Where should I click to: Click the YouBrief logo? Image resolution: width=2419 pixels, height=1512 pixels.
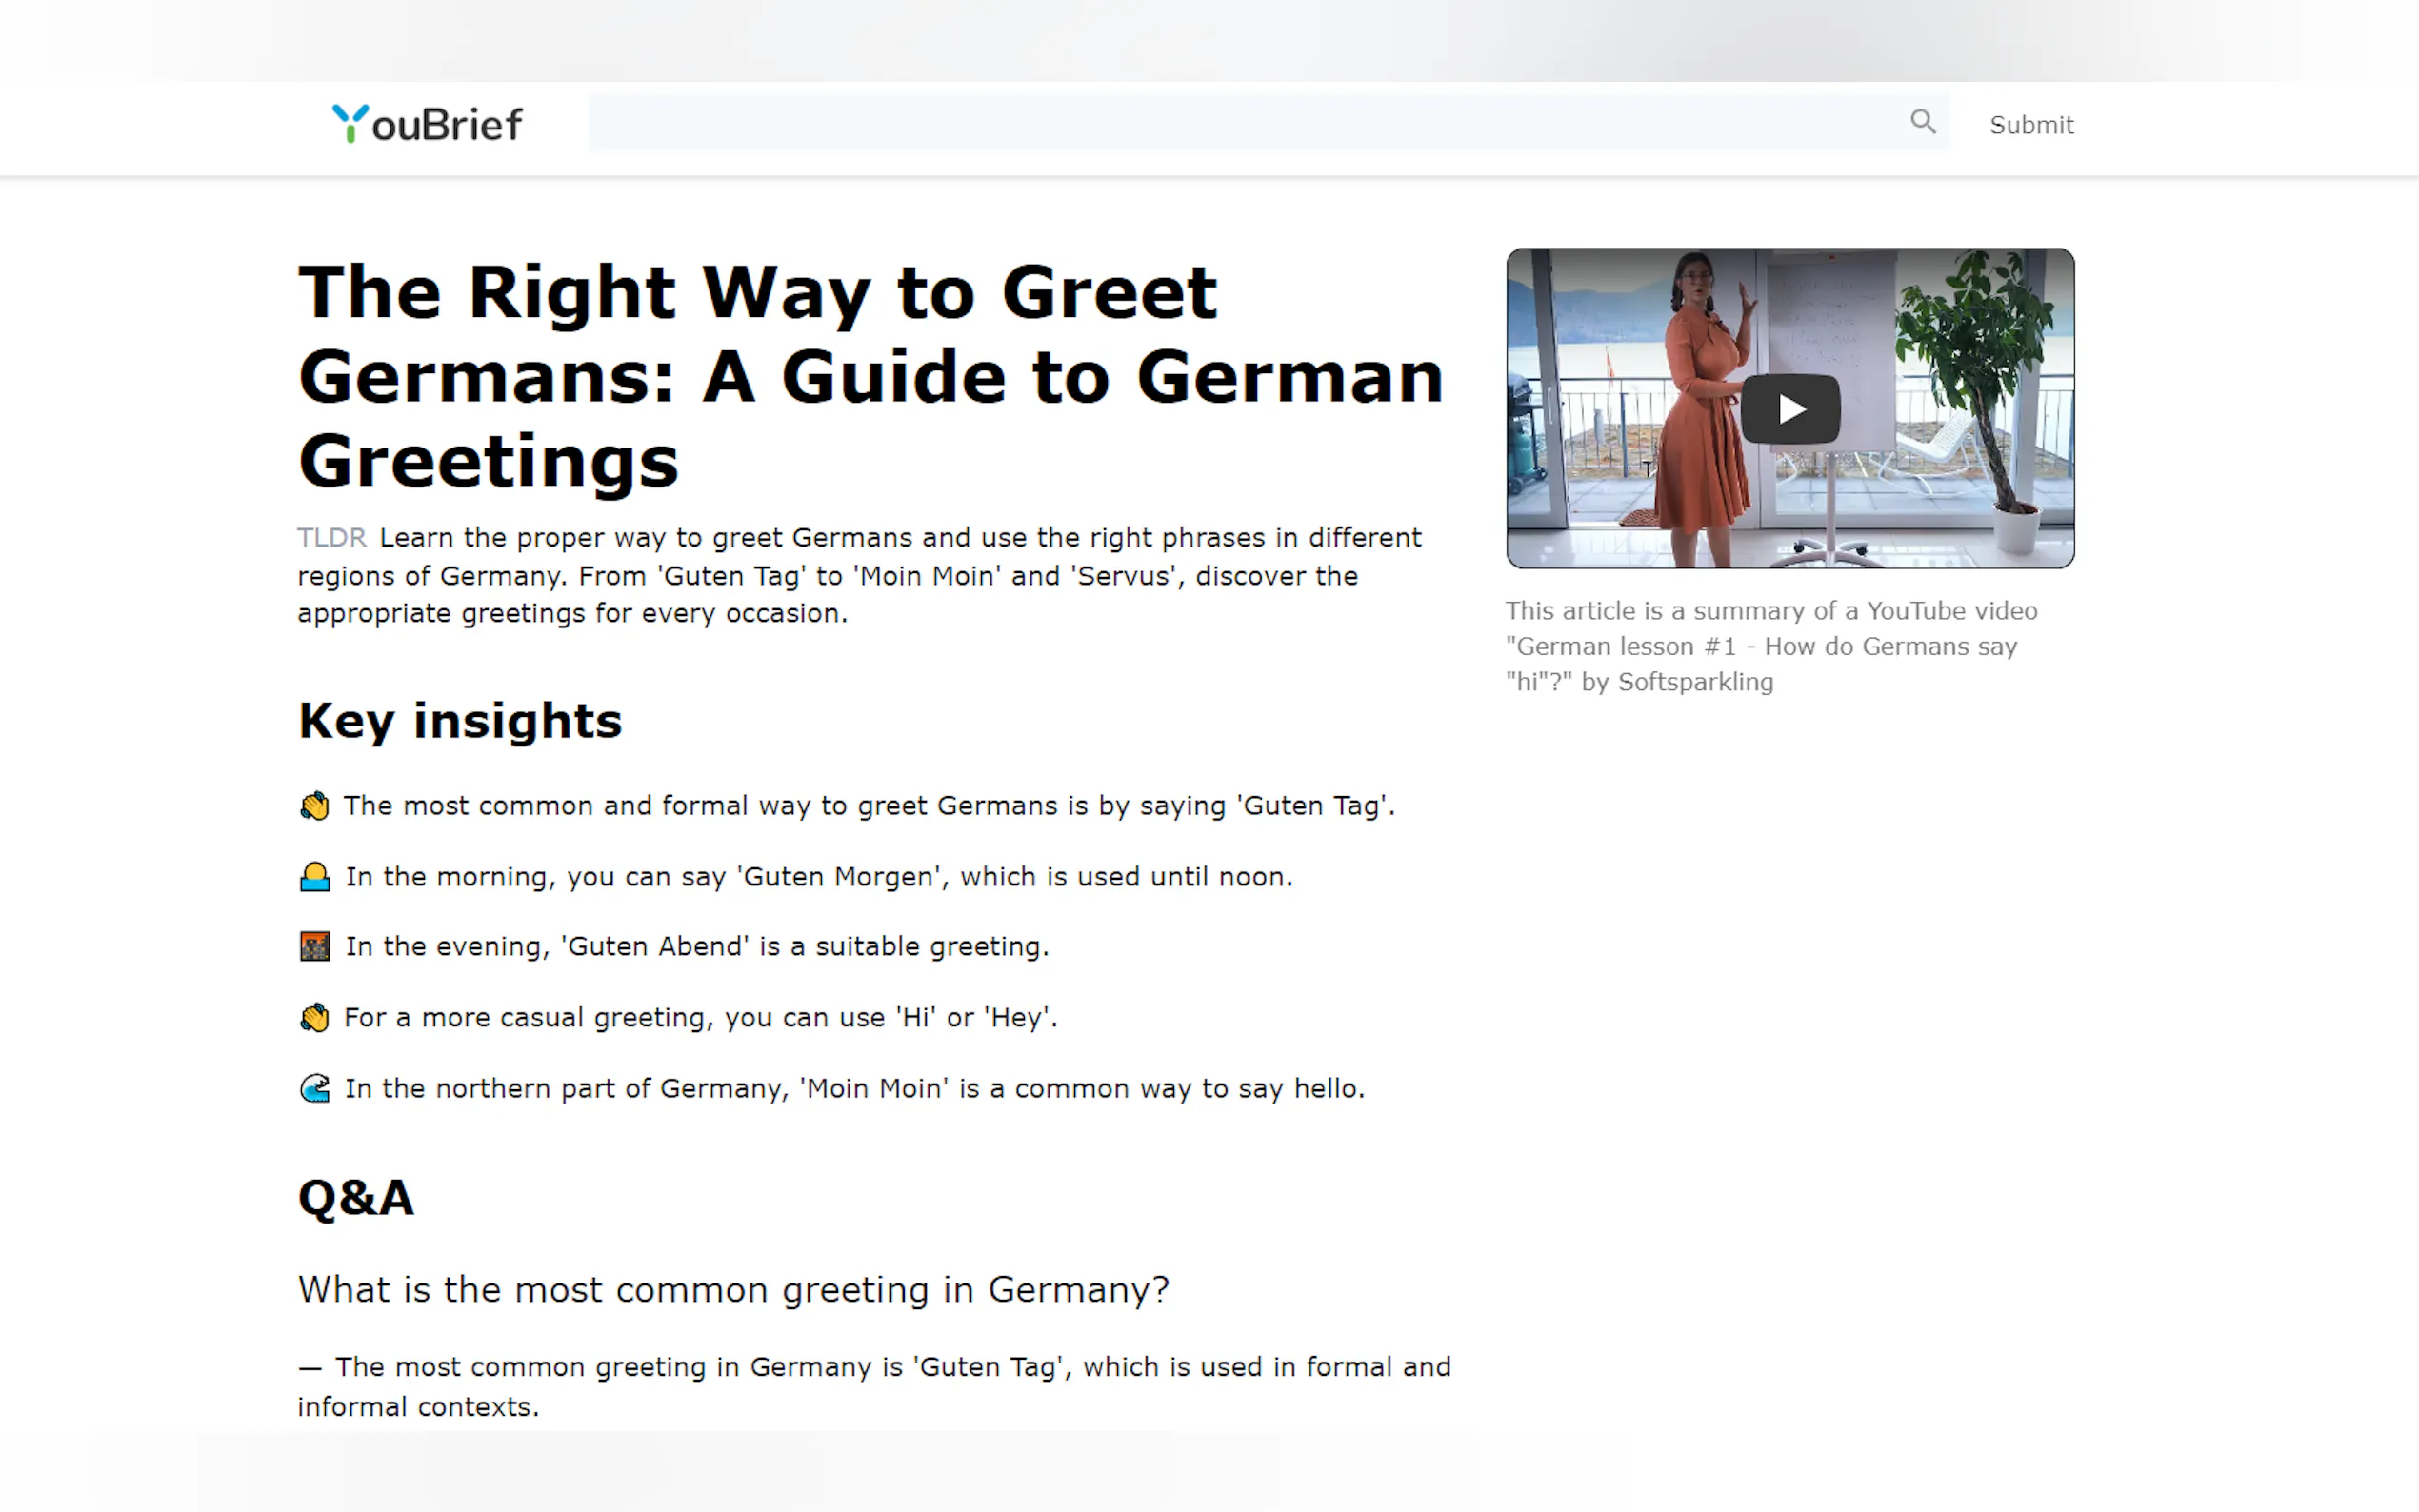coord(427,124)
